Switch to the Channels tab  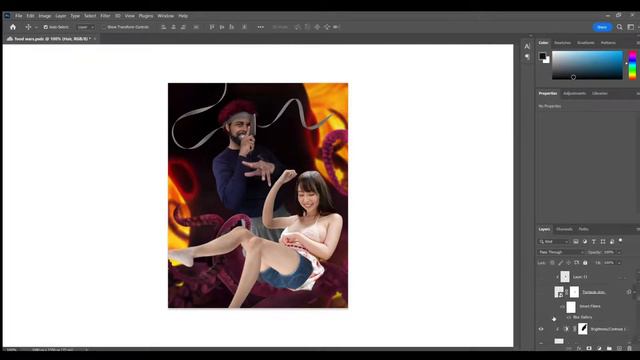tap(564, 229)
